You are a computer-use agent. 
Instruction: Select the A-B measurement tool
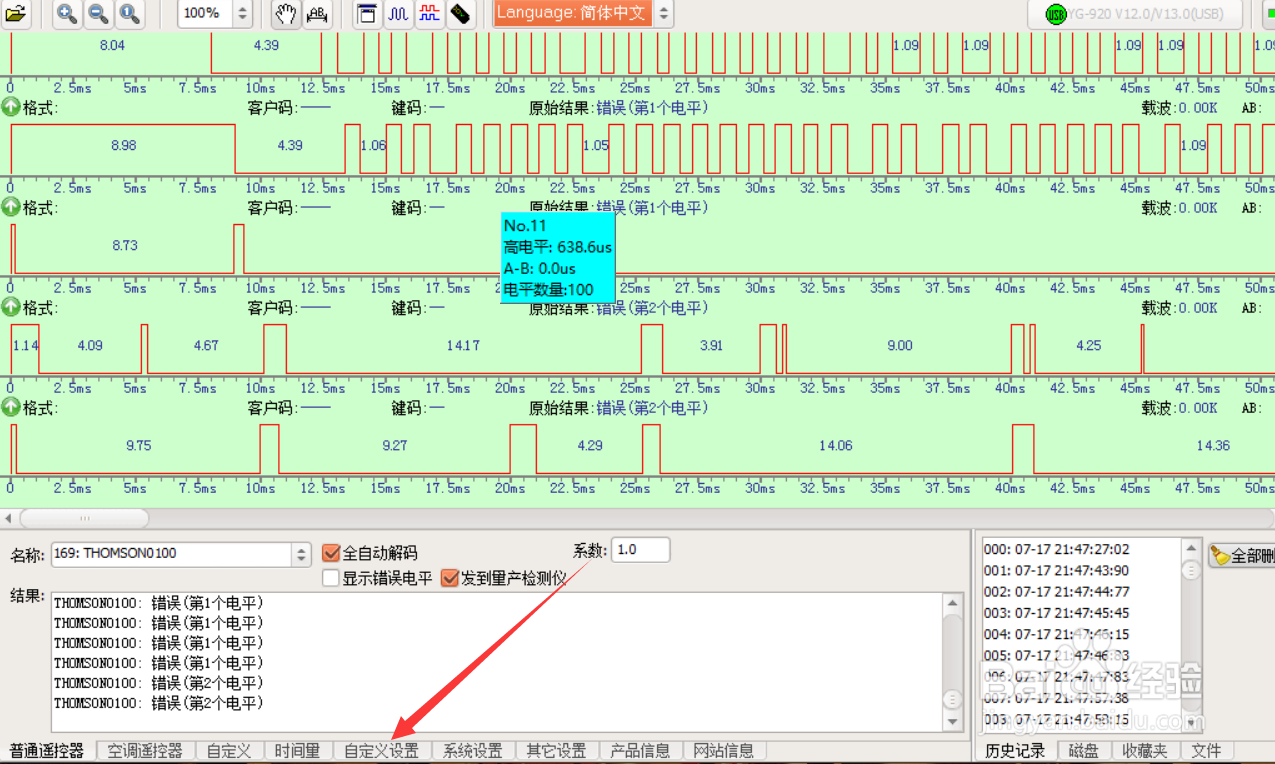pyautogui.click(x=317, y=13)
